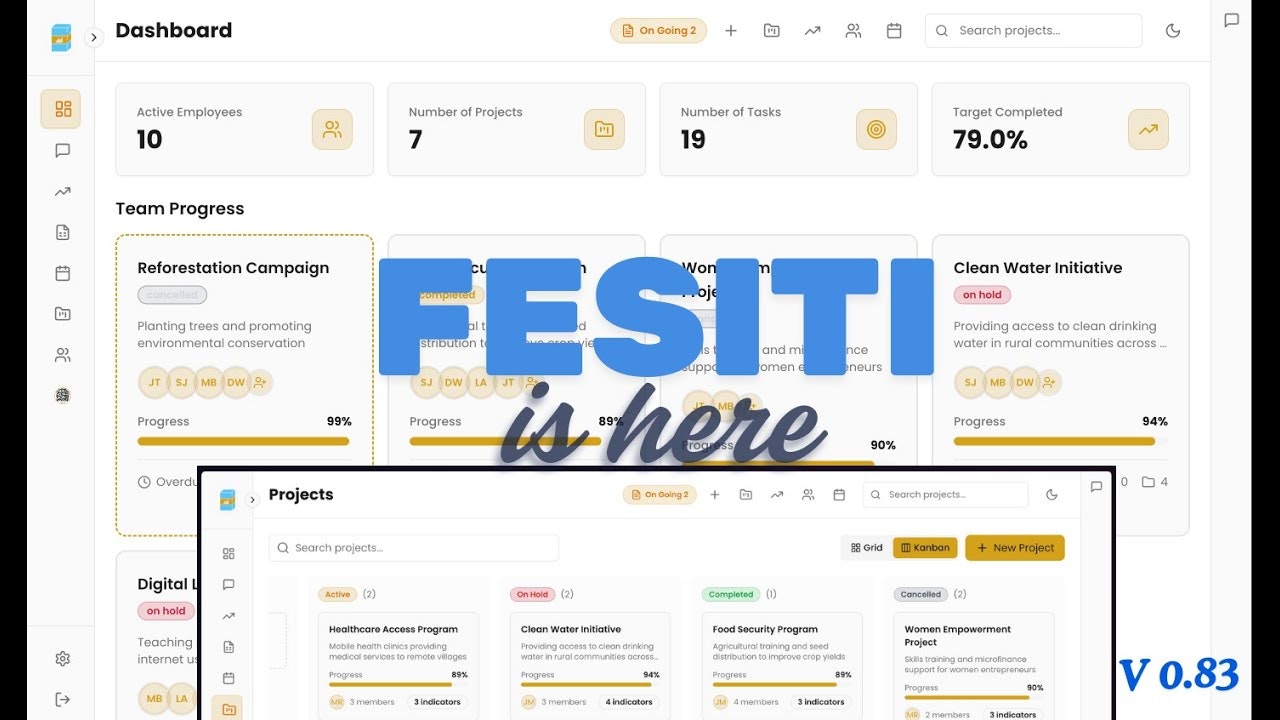Click Dashboard Clean Water 94% progress bar
This screenshot has width=1280, height=720.
1060,441
